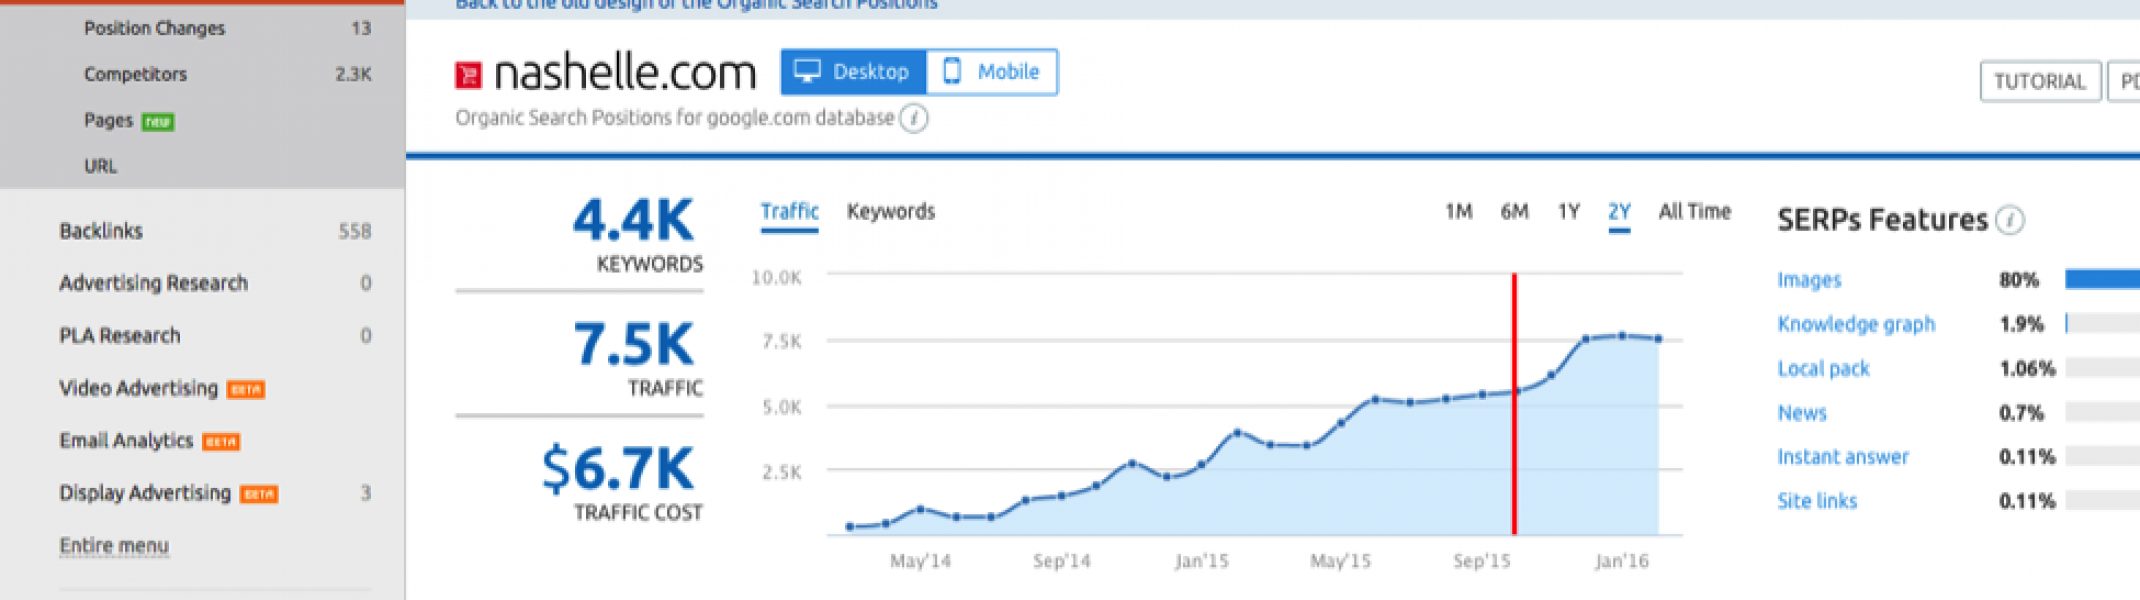Select the Keywords chart tab
2140x600 pixels.
(891, 212)
